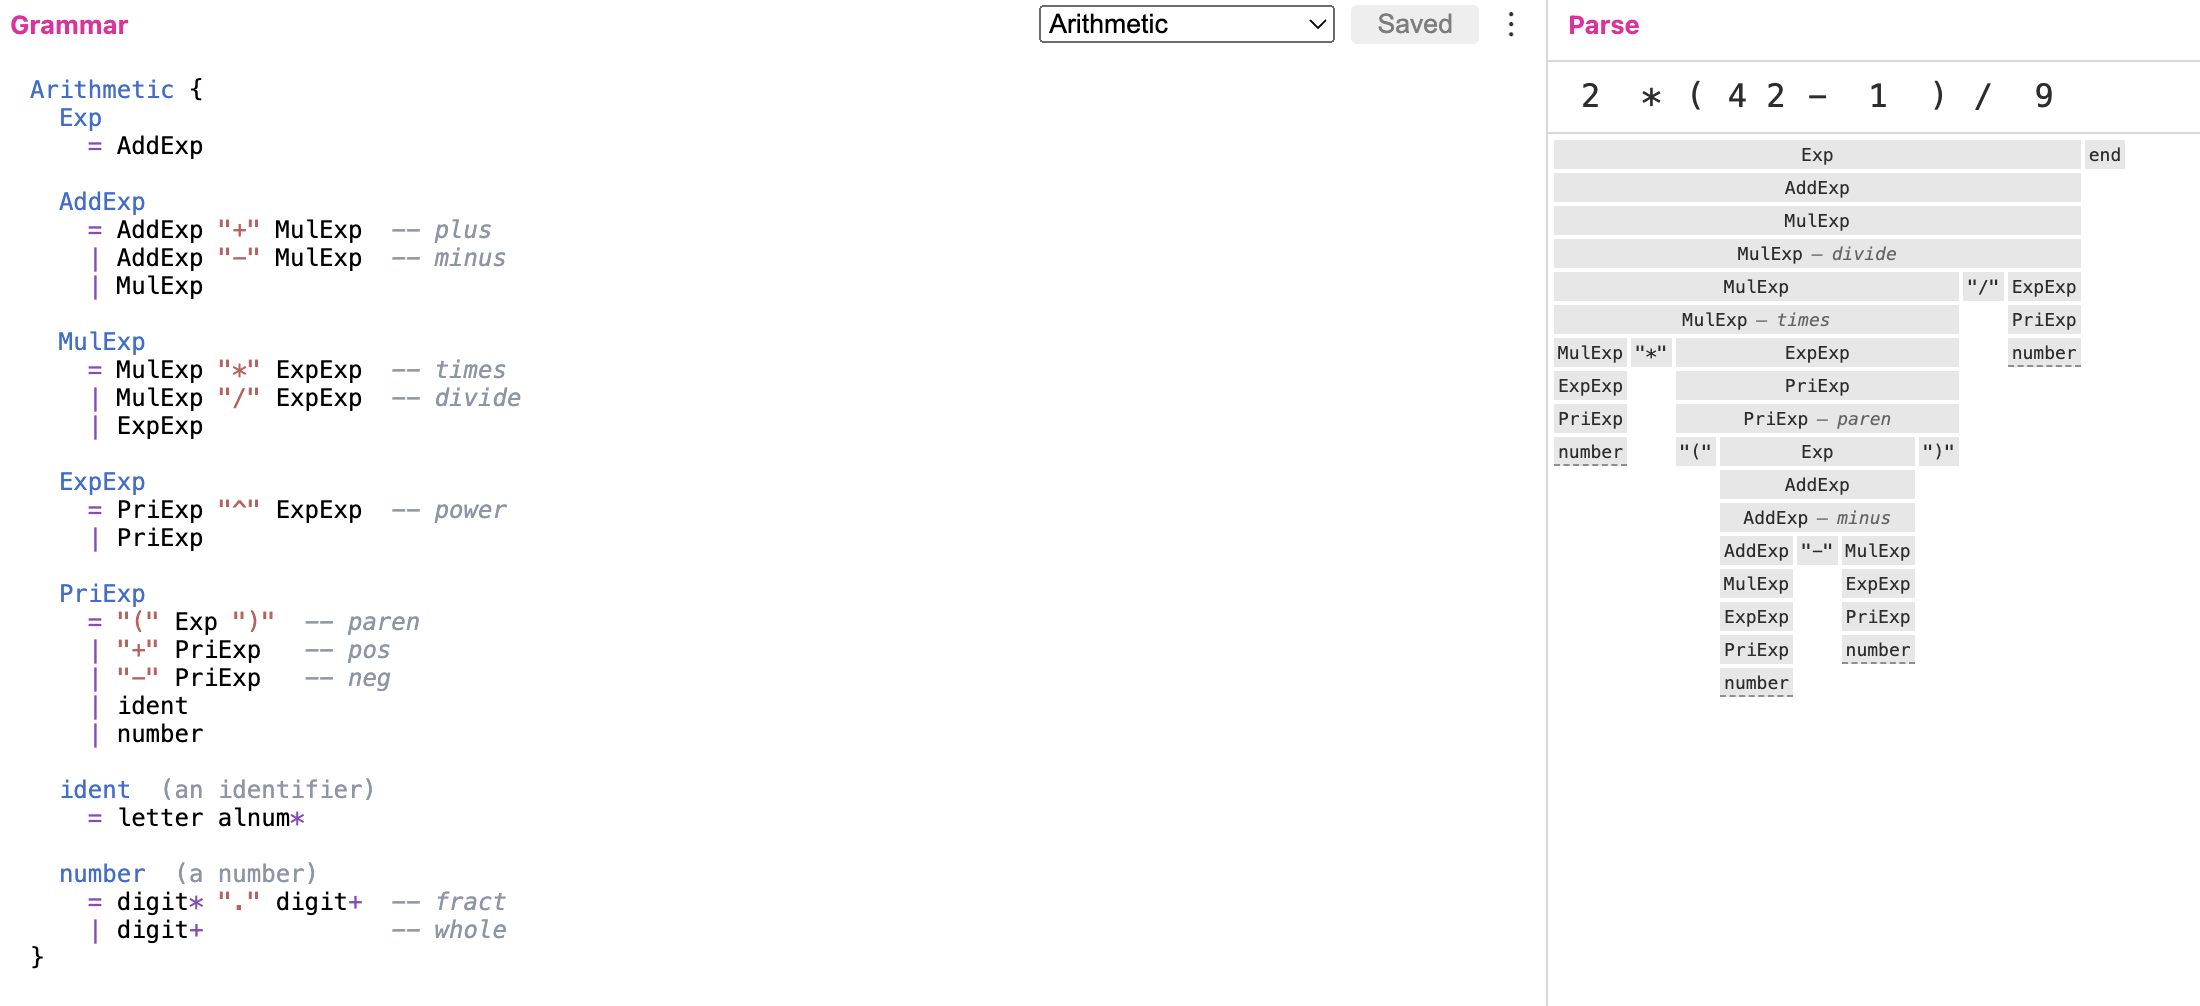Open the three-dot options menu
2200x1006 pixels.
coord(1511,24)
